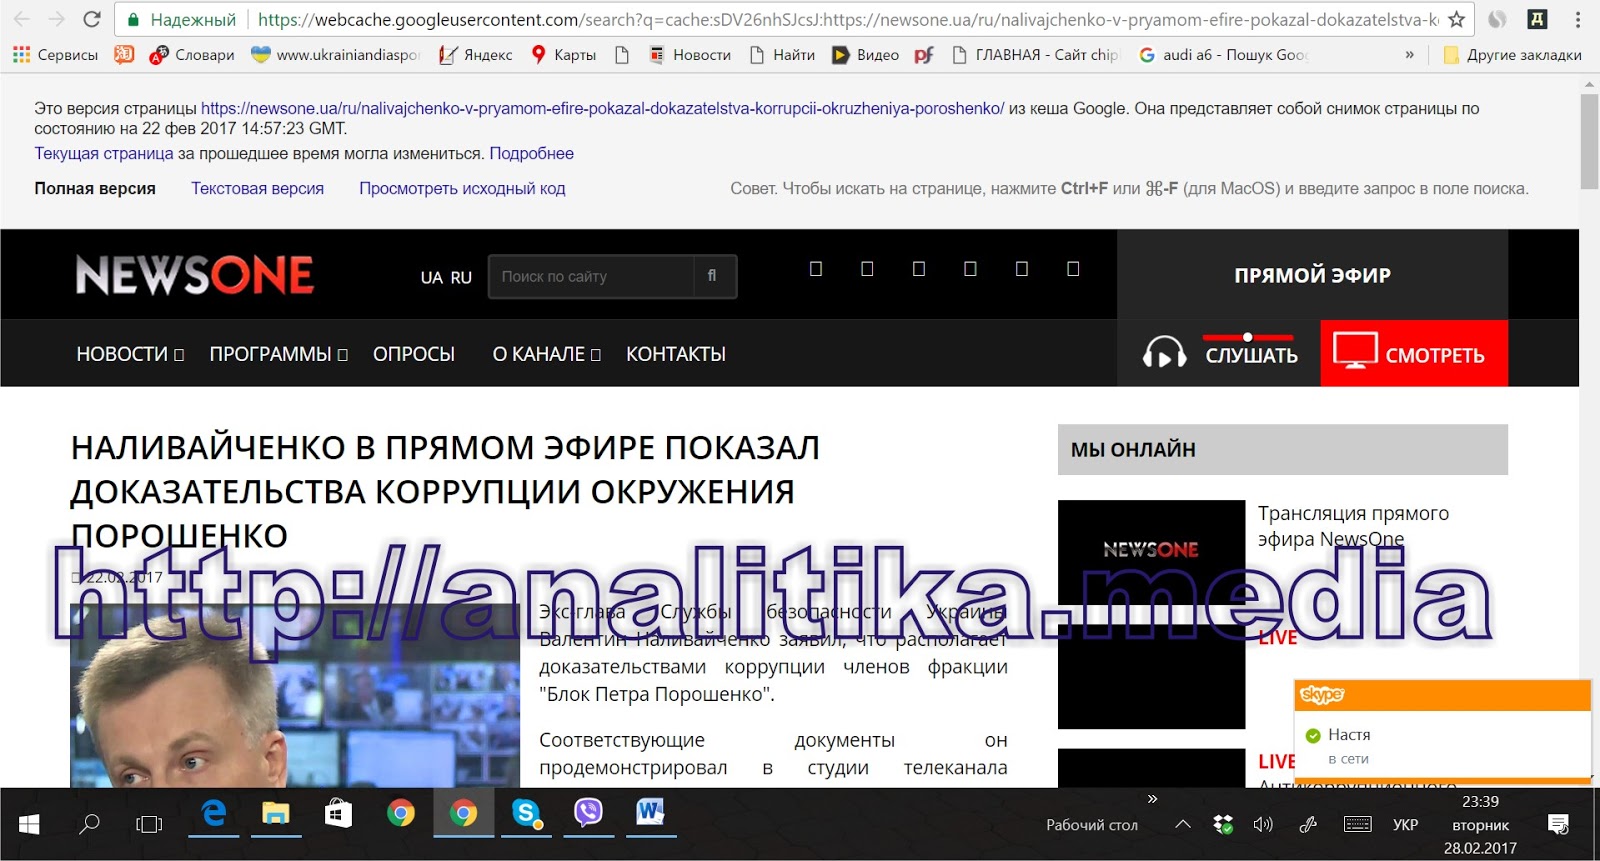Click the article photo of Наливайченко
This screenshot has width=1600, height=861.
(295, 696)
